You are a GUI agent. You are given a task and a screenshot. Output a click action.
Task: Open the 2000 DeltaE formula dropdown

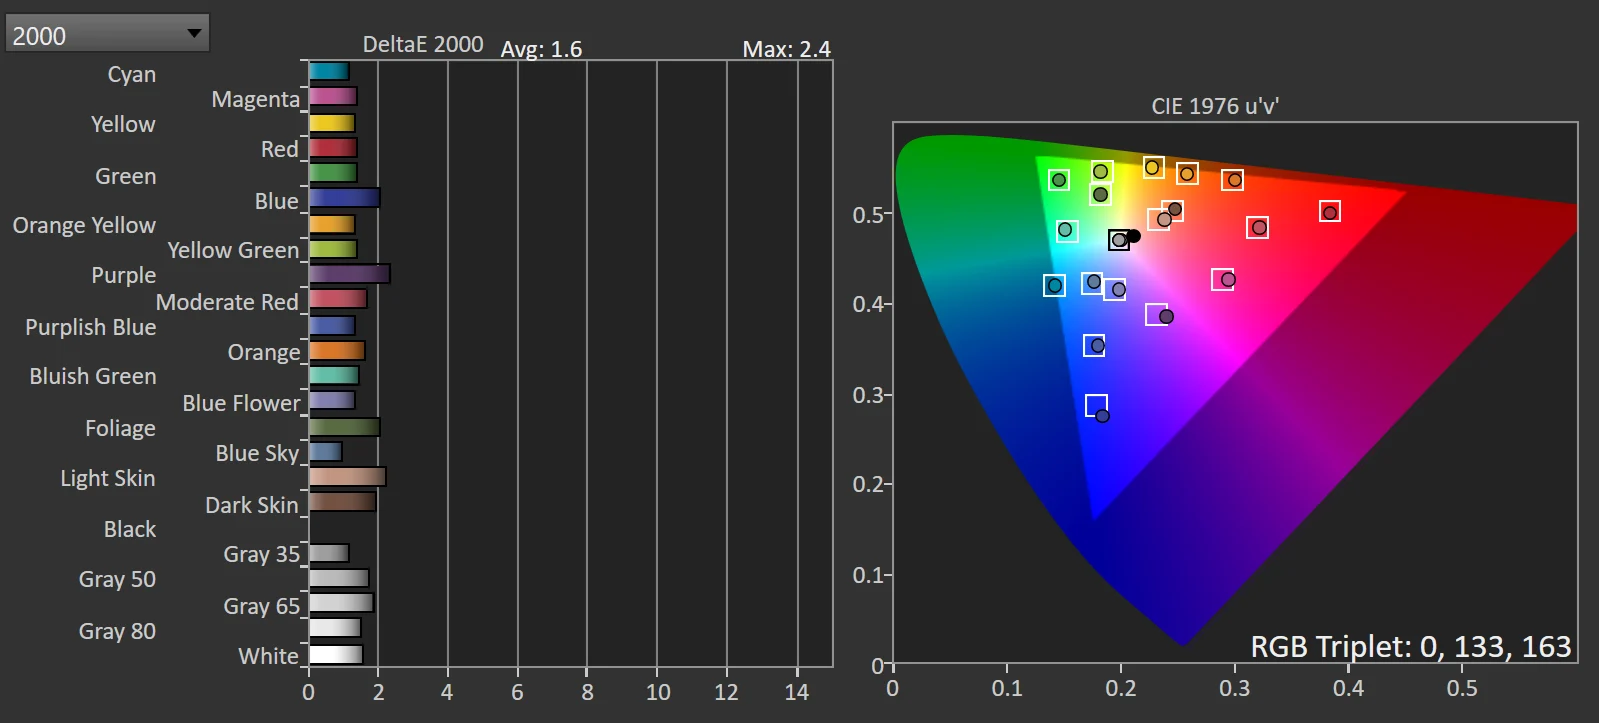(x=107, y=35)
